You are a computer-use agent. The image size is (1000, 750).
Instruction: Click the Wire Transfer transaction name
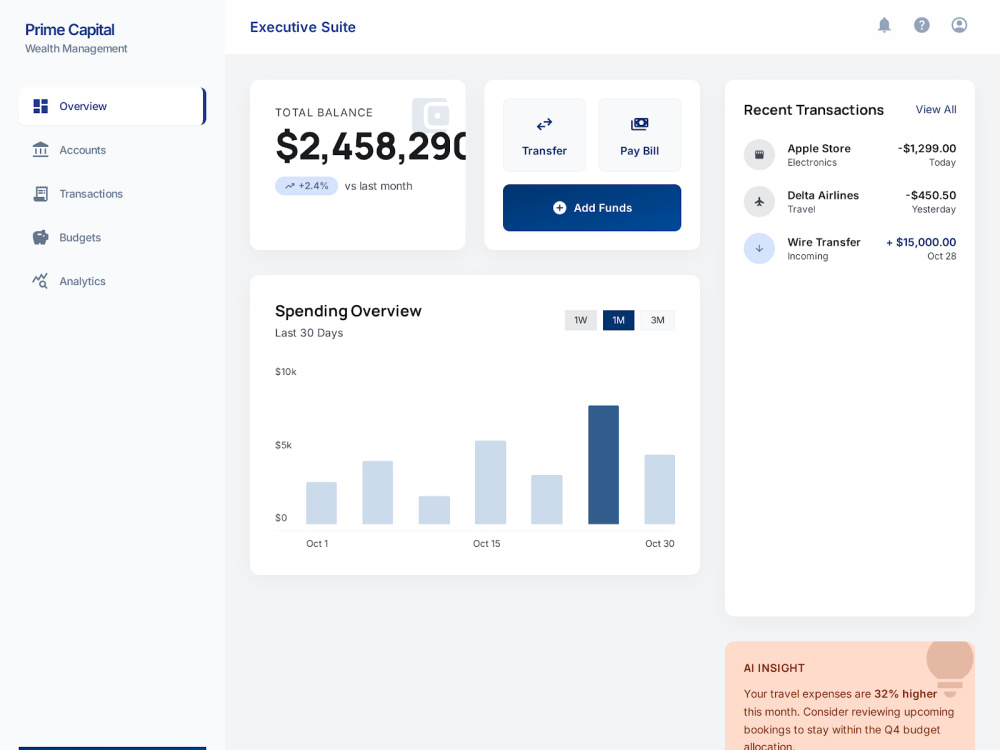[x=824, y=242]
